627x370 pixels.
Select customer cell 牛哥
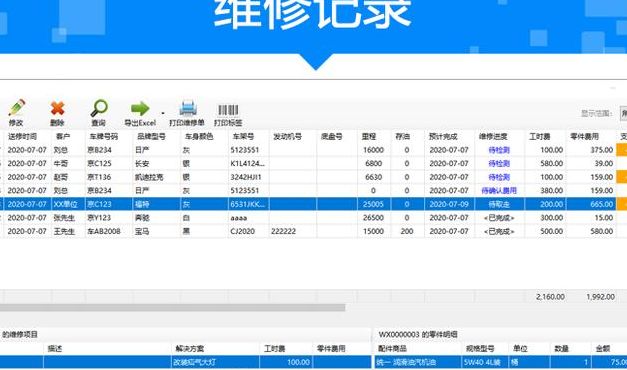pos(61,164)
